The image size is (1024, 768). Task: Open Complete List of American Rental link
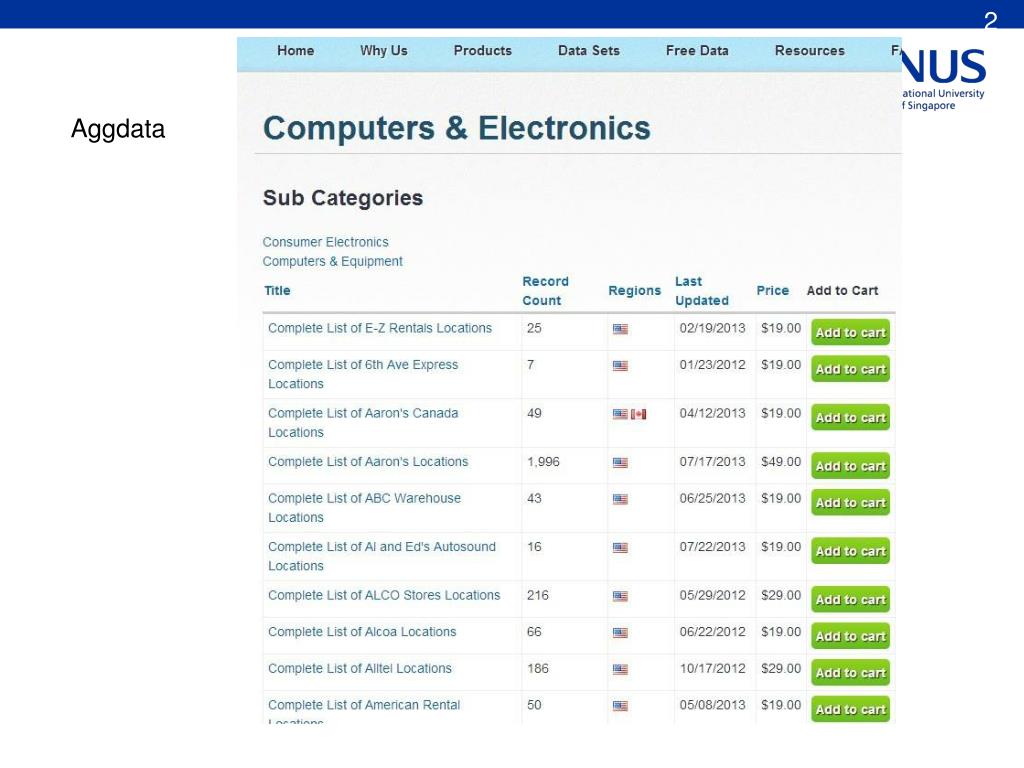click(x=364, y=705)
